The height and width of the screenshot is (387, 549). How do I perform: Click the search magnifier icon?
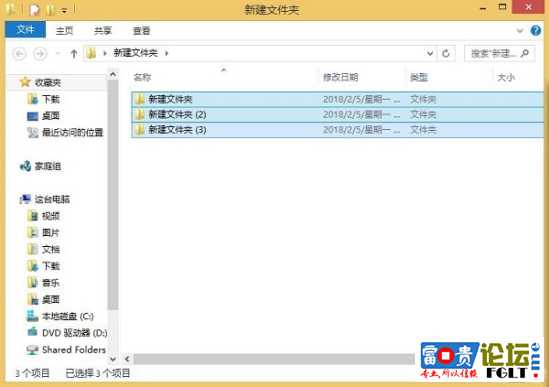click(x=524, y=53)
